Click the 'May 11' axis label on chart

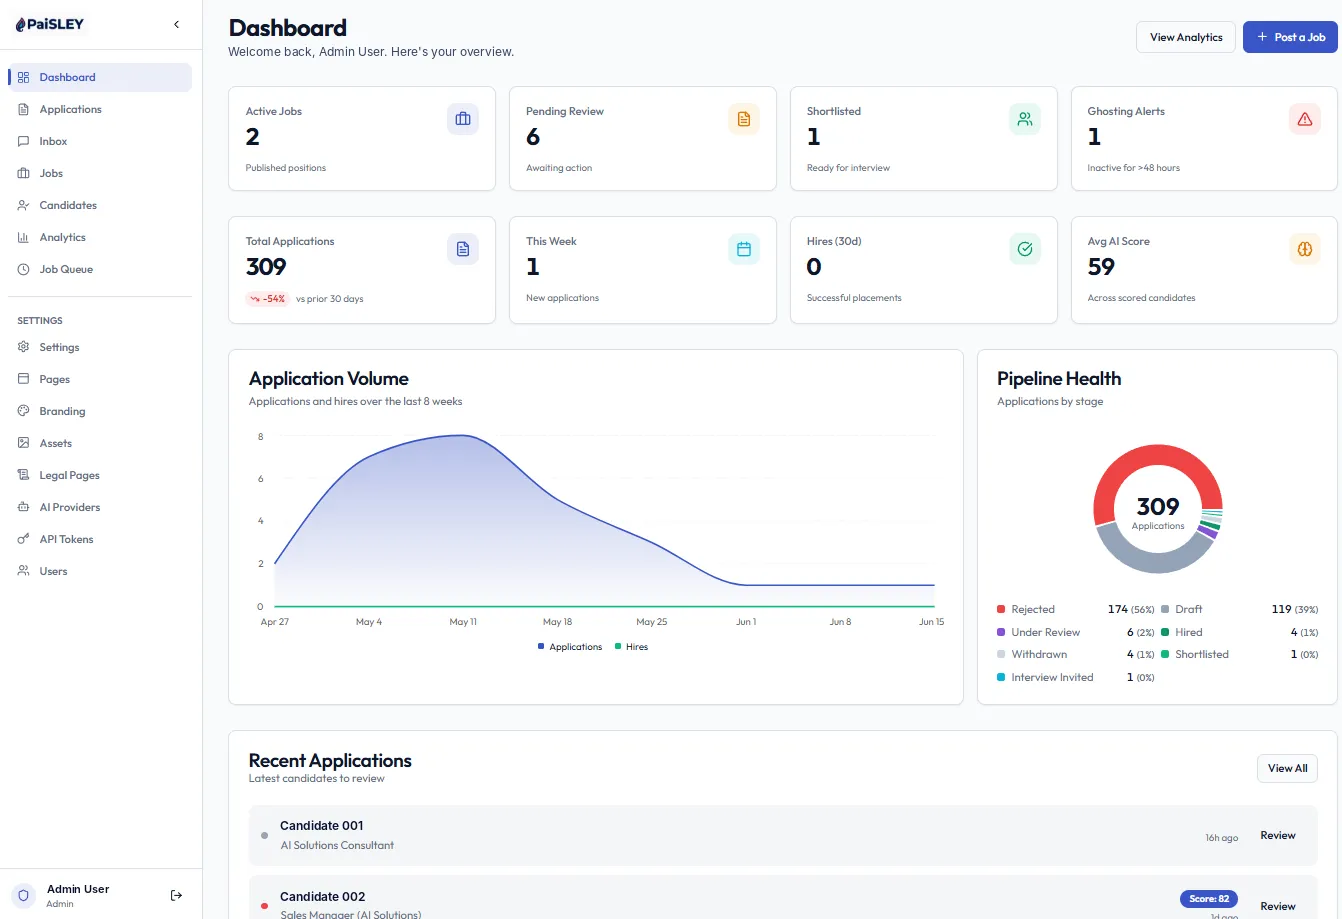(463, 622)
